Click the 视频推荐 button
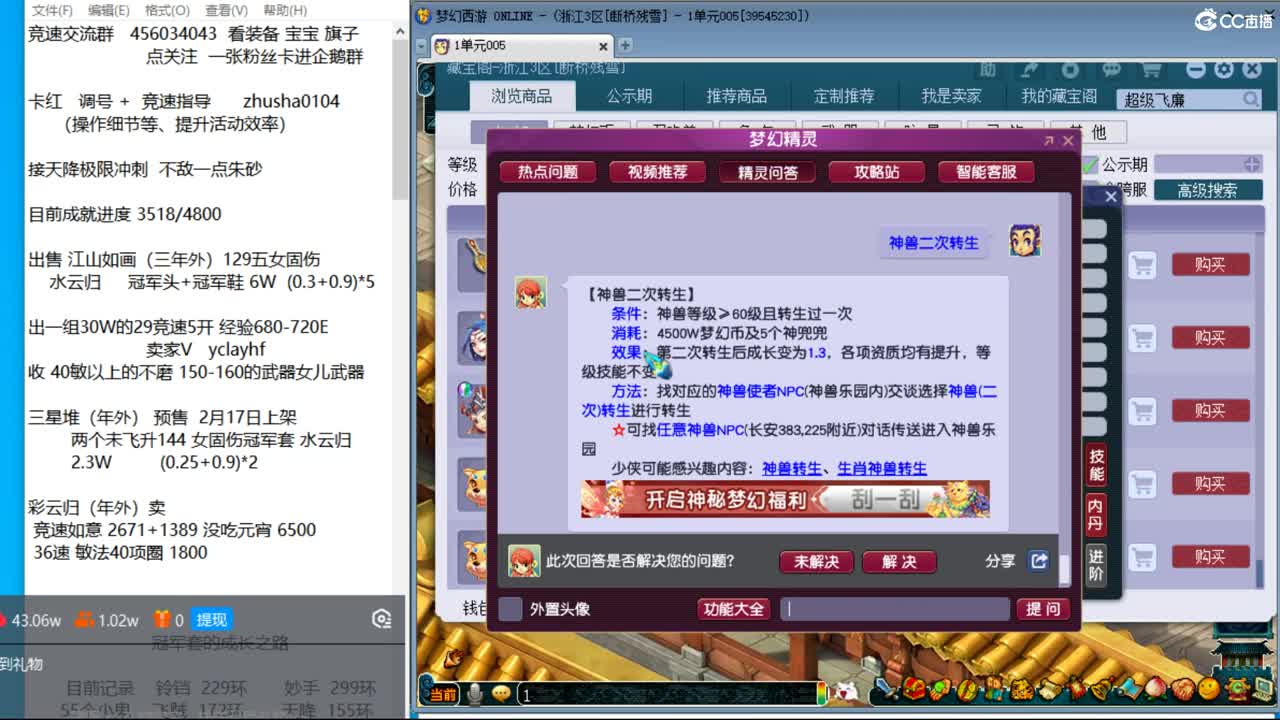The image size is (1280, 720). (x=658, y=172)
